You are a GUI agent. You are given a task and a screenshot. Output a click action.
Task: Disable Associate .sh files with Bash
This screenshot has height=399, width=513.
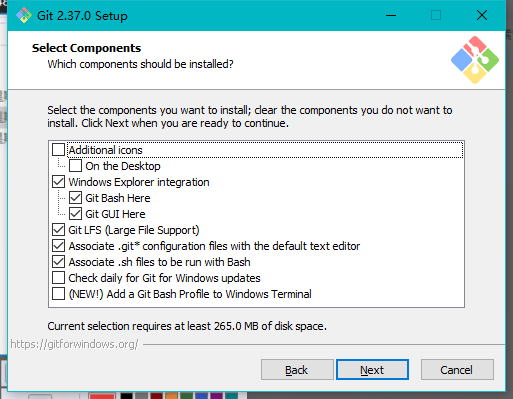pyautogui.click(x=59, y=262)
